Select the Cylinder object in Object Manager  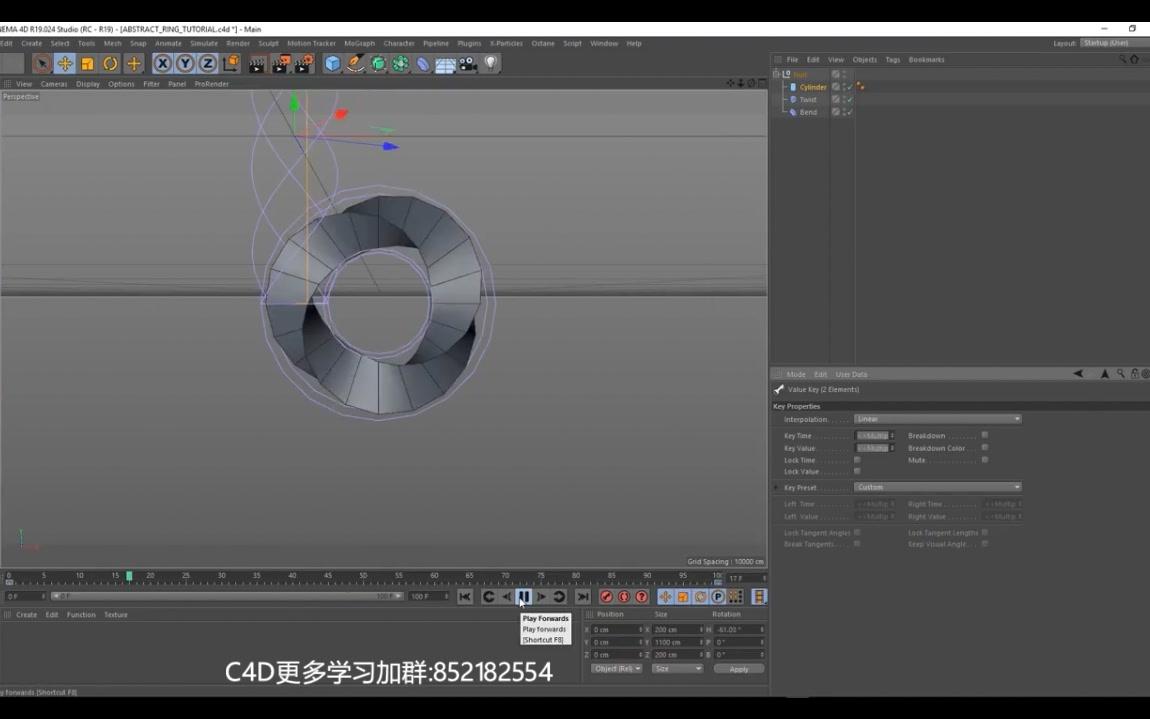point(812,87)
